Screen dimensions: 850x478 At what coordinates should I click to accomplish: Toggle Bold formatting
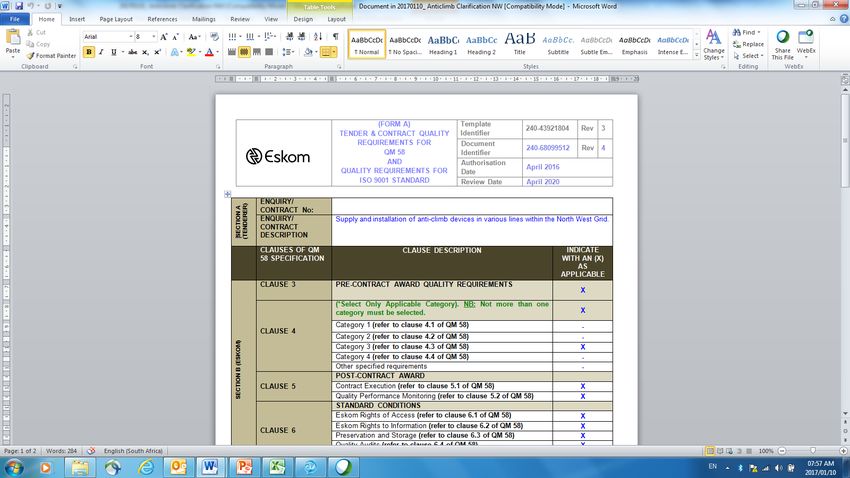tap(89, 52)
